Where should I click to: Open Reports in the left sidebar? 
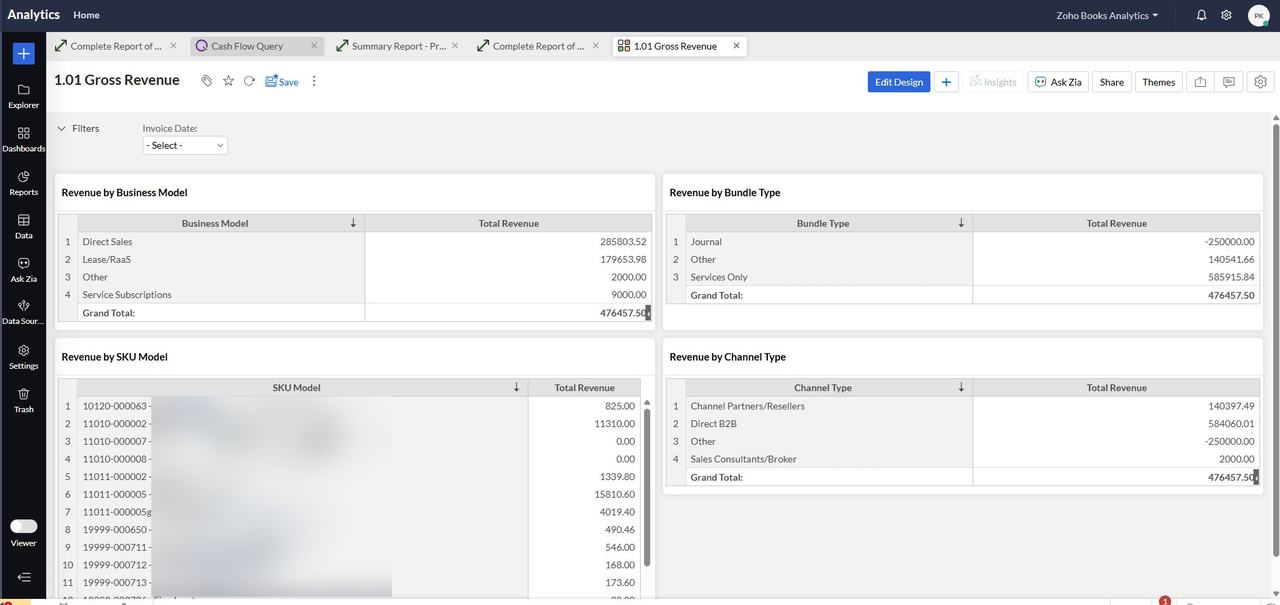(x=23, y=183)
